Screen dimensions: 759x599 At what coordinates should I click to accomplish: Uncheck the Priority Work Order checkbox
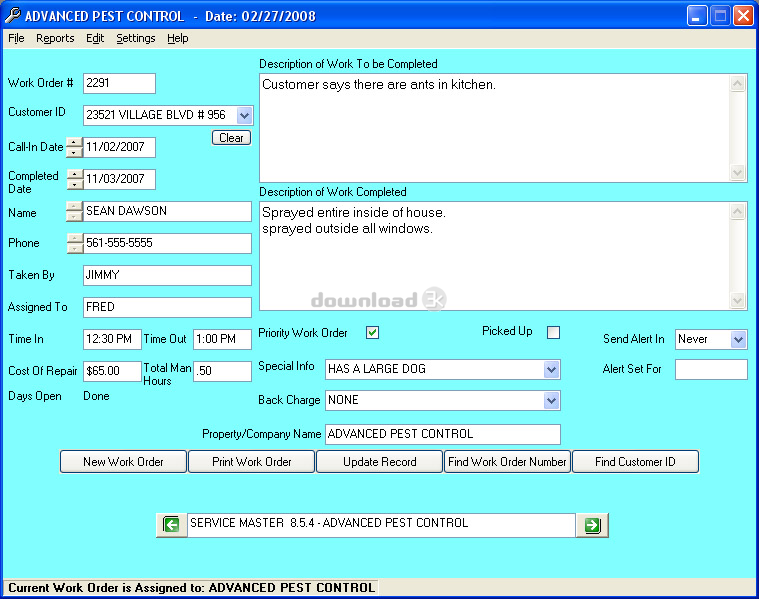point(373,333)
